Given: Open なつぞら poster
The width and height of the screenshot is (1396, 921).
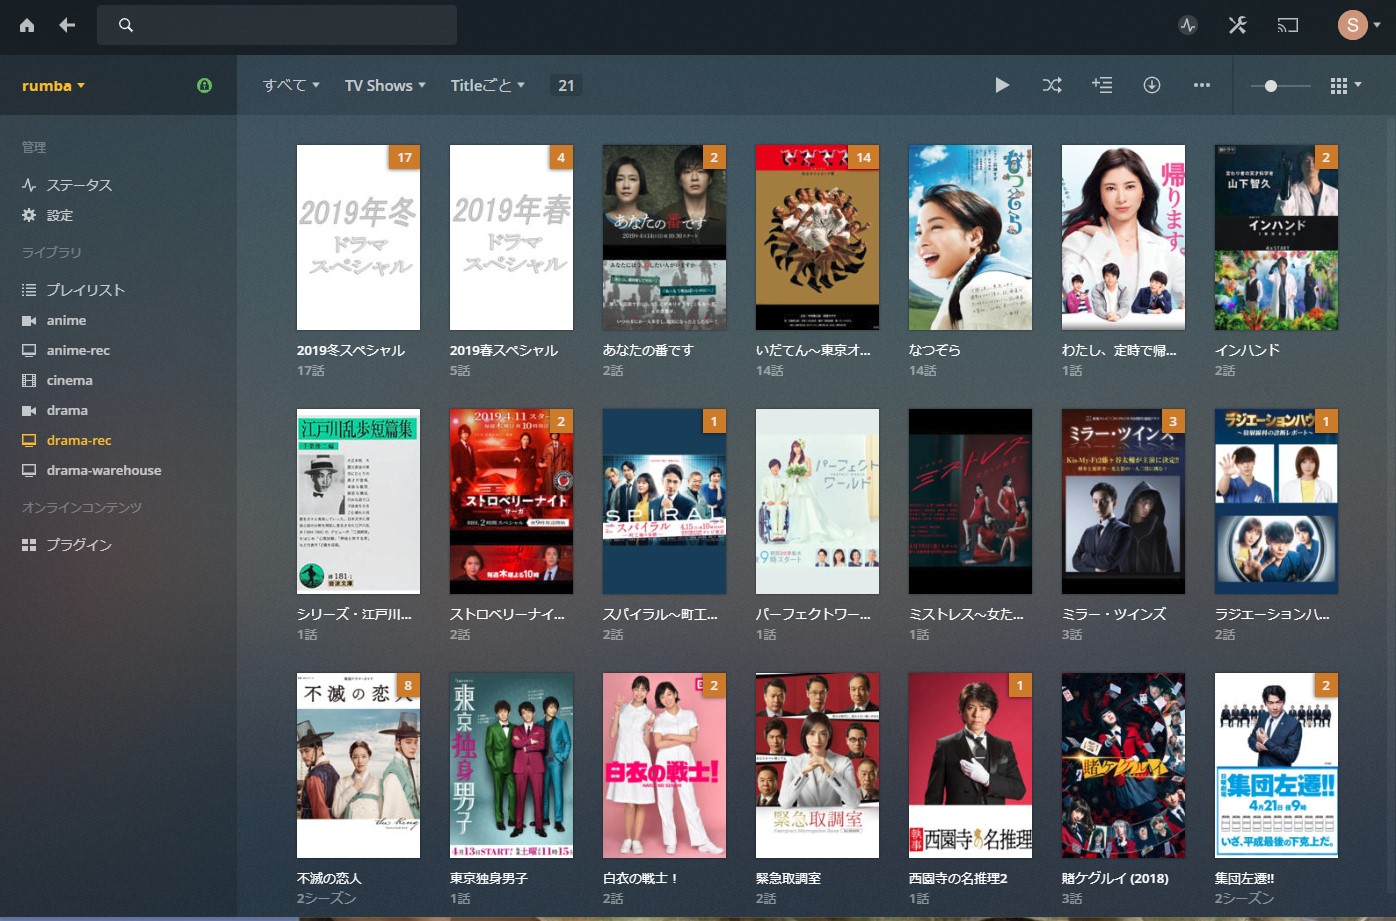Looking at the screenshot, I should (x=970, y=237).
